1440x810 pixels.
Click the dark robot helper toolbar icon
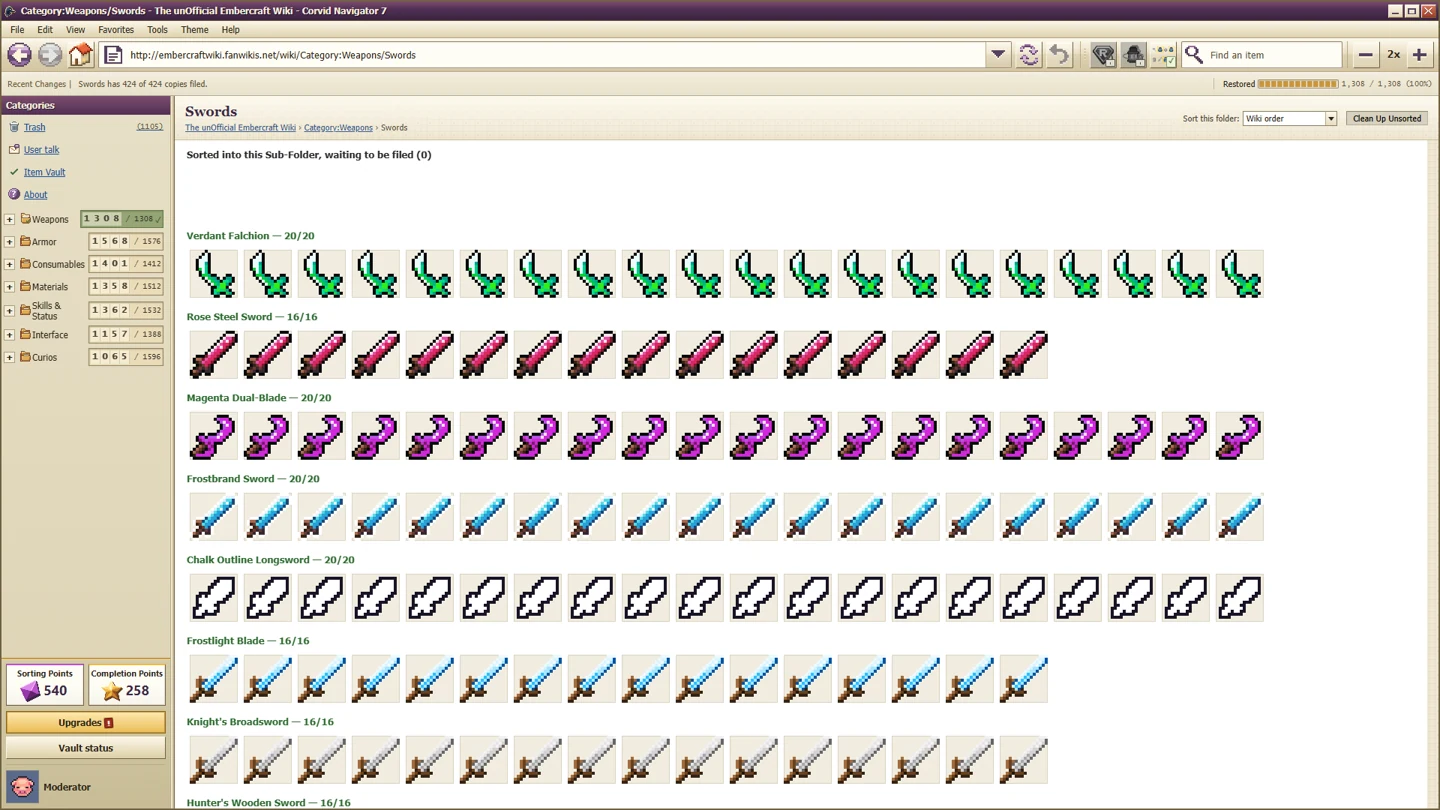(x=1133, y=55)
